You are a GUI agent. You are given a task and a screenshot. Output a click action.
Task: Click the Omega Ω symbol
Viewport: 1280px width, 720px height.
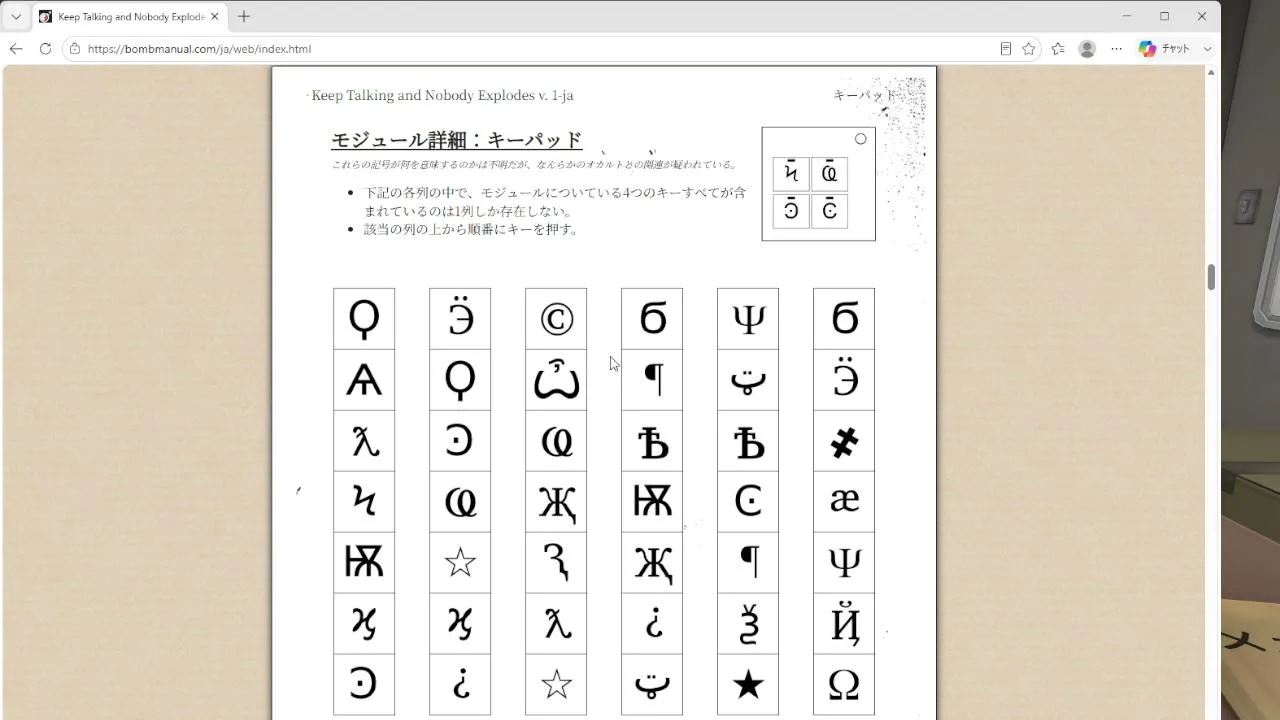coord(844,685)
